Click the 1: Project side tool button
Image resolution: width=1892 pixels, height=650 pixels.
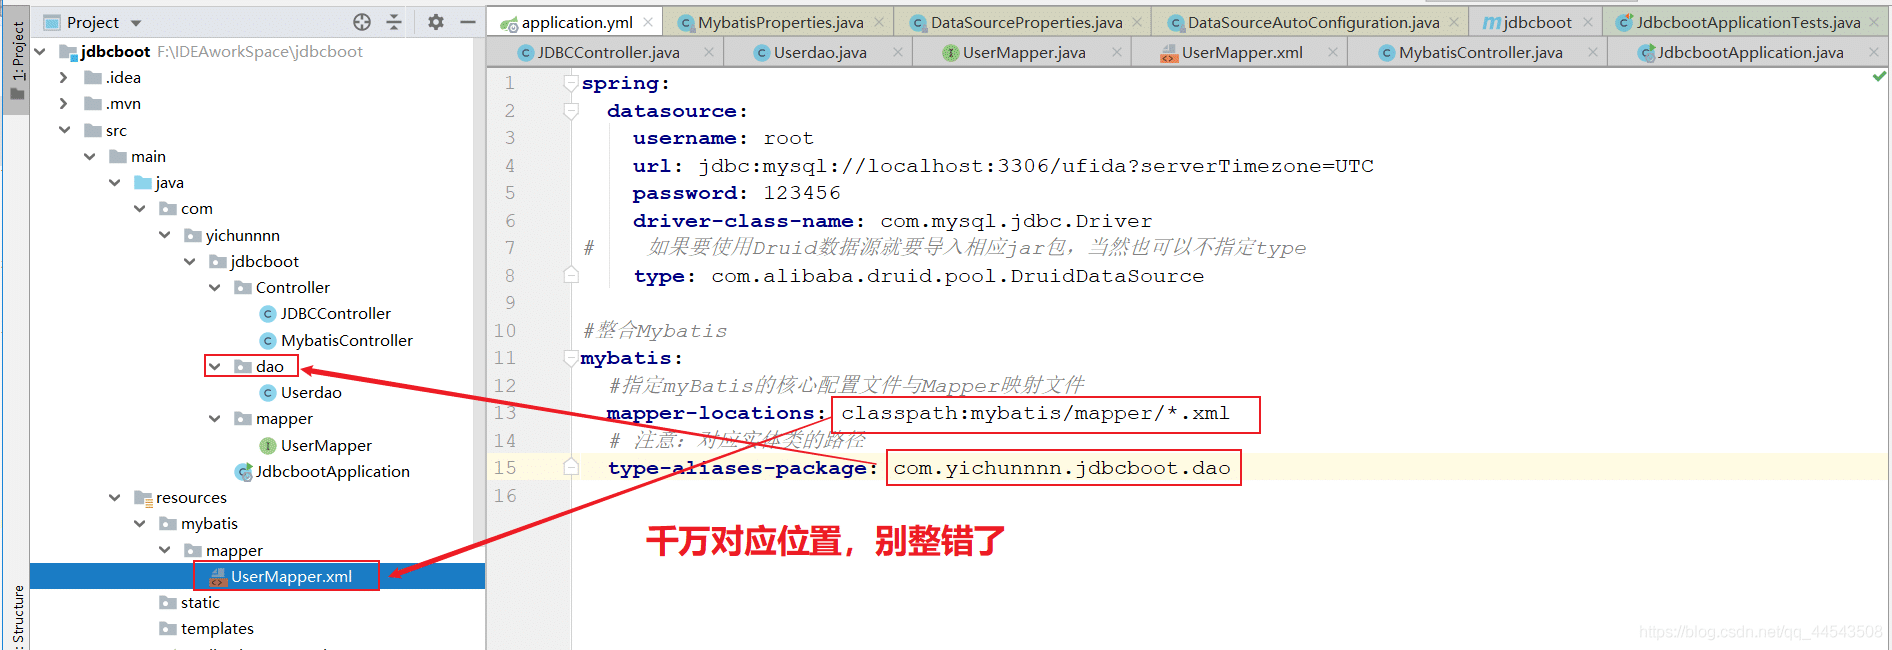click(17, 60)
